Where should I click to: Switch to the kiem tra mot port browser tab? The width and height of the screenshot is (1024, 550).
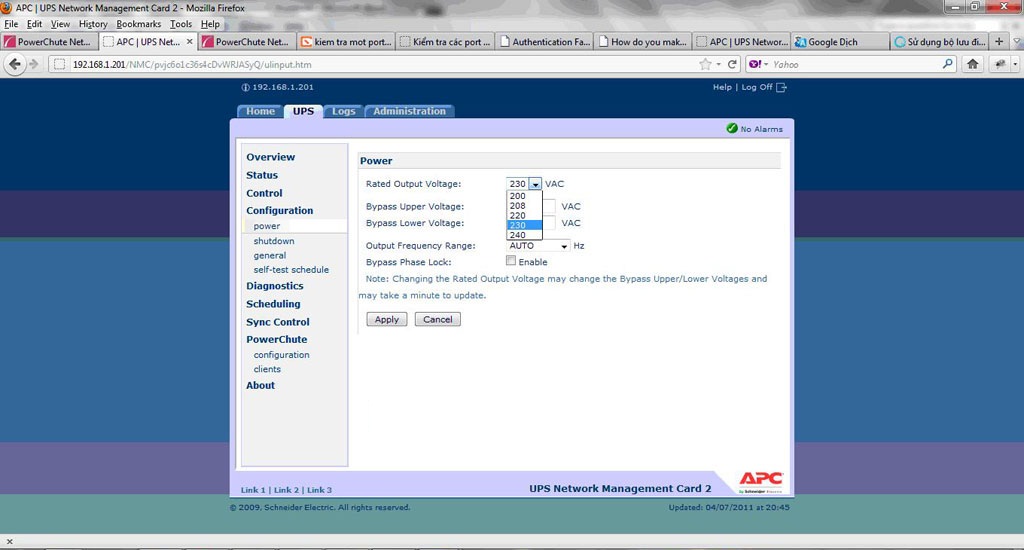(346, 41)
